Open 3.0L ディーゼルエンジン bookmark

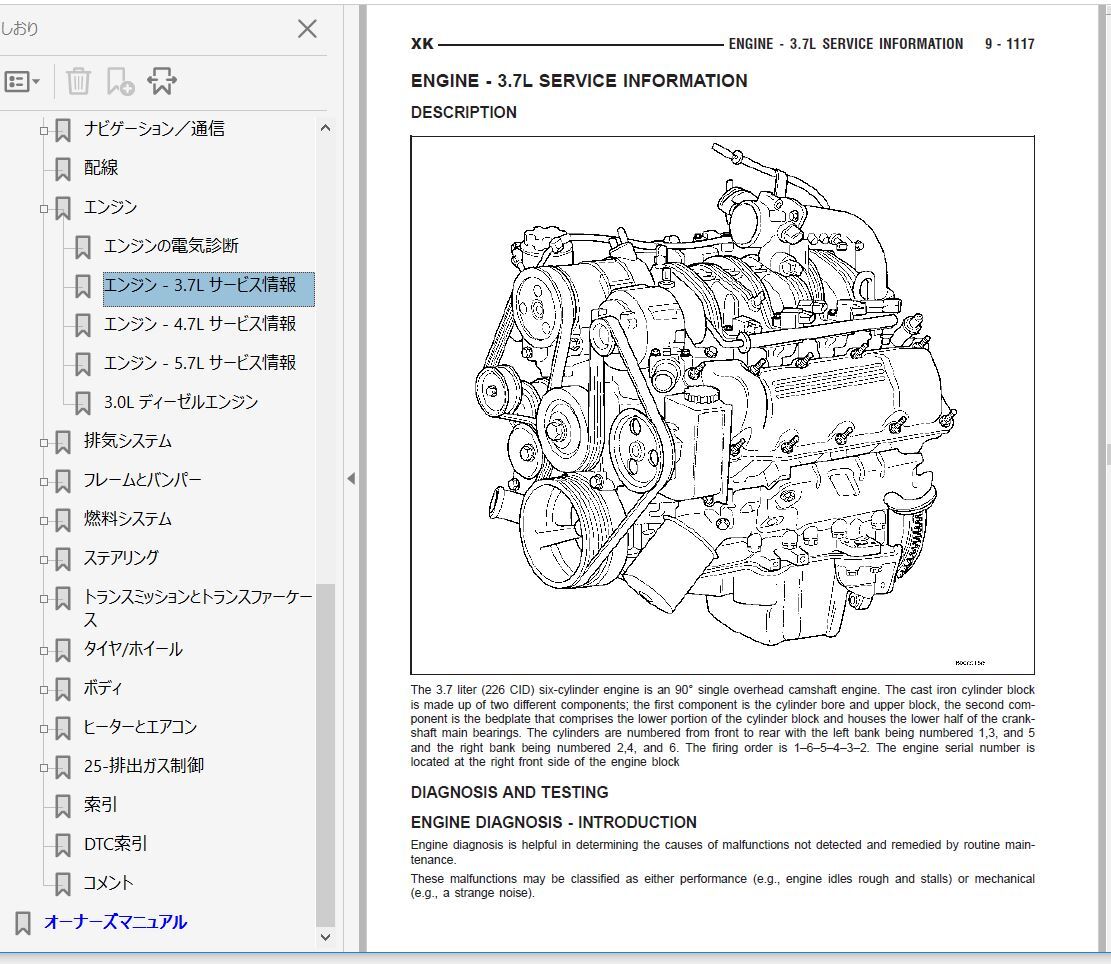(181, 402)
